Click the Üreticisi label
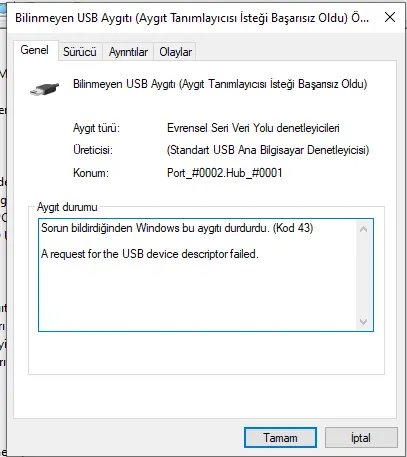 [93, 150]
